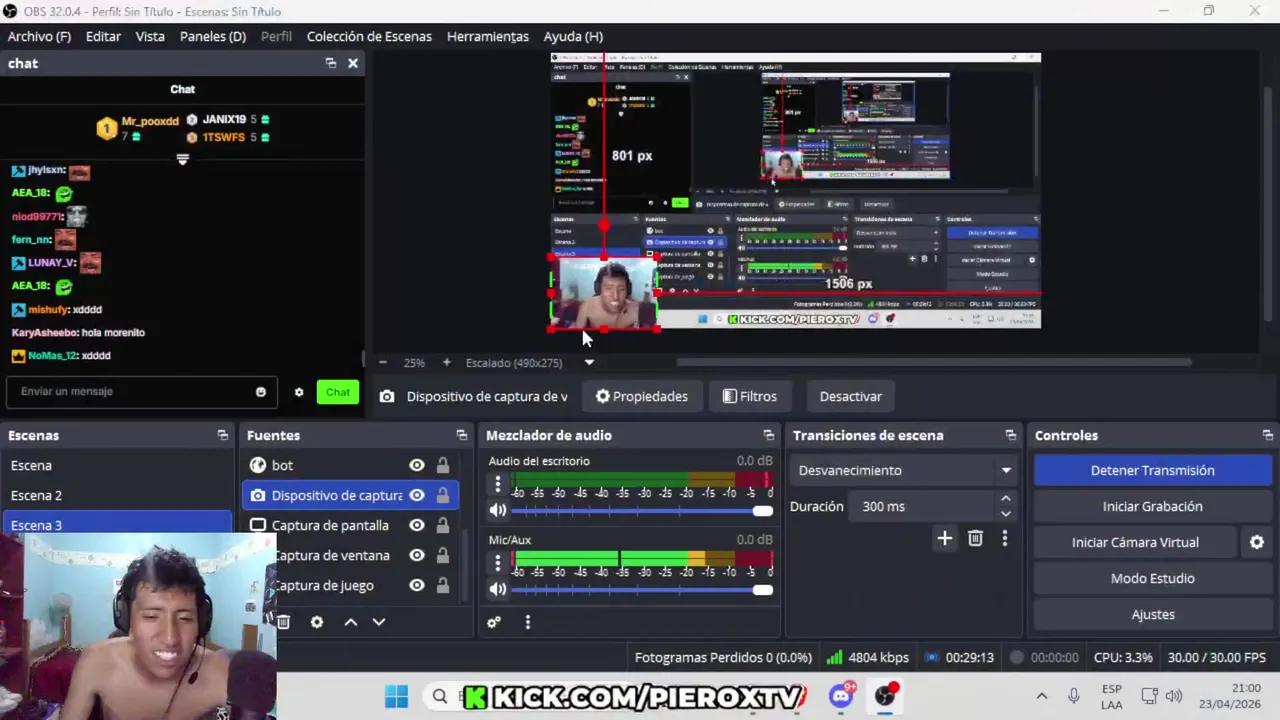
Task: Undock the Transiciones de escena panel
Action: 1010,435
